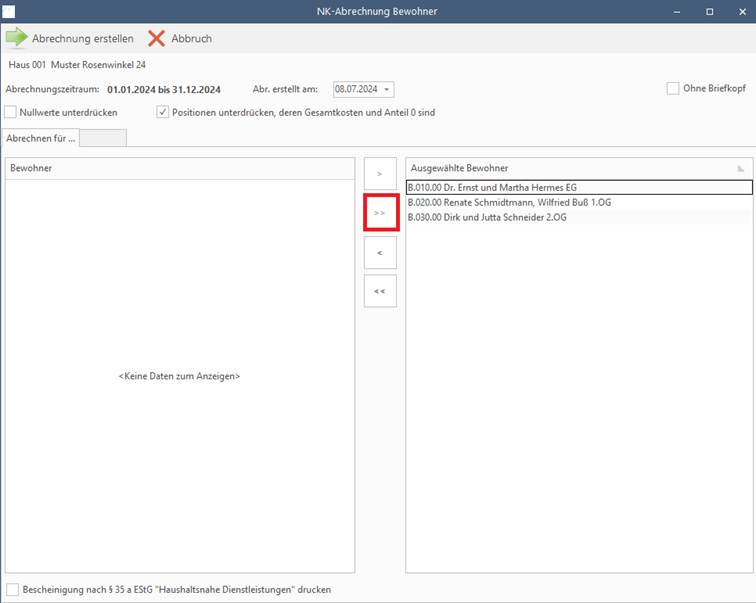The height and width of the screenshot is (603, 756).
Task: Move all residents with double right arrow
Action: tap(380, 213)
